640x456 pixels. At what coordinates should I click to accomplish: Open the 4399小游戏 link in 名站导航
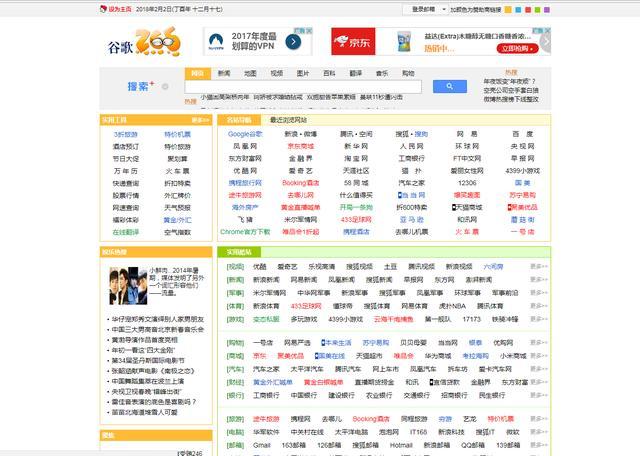(x=522, y=171)
